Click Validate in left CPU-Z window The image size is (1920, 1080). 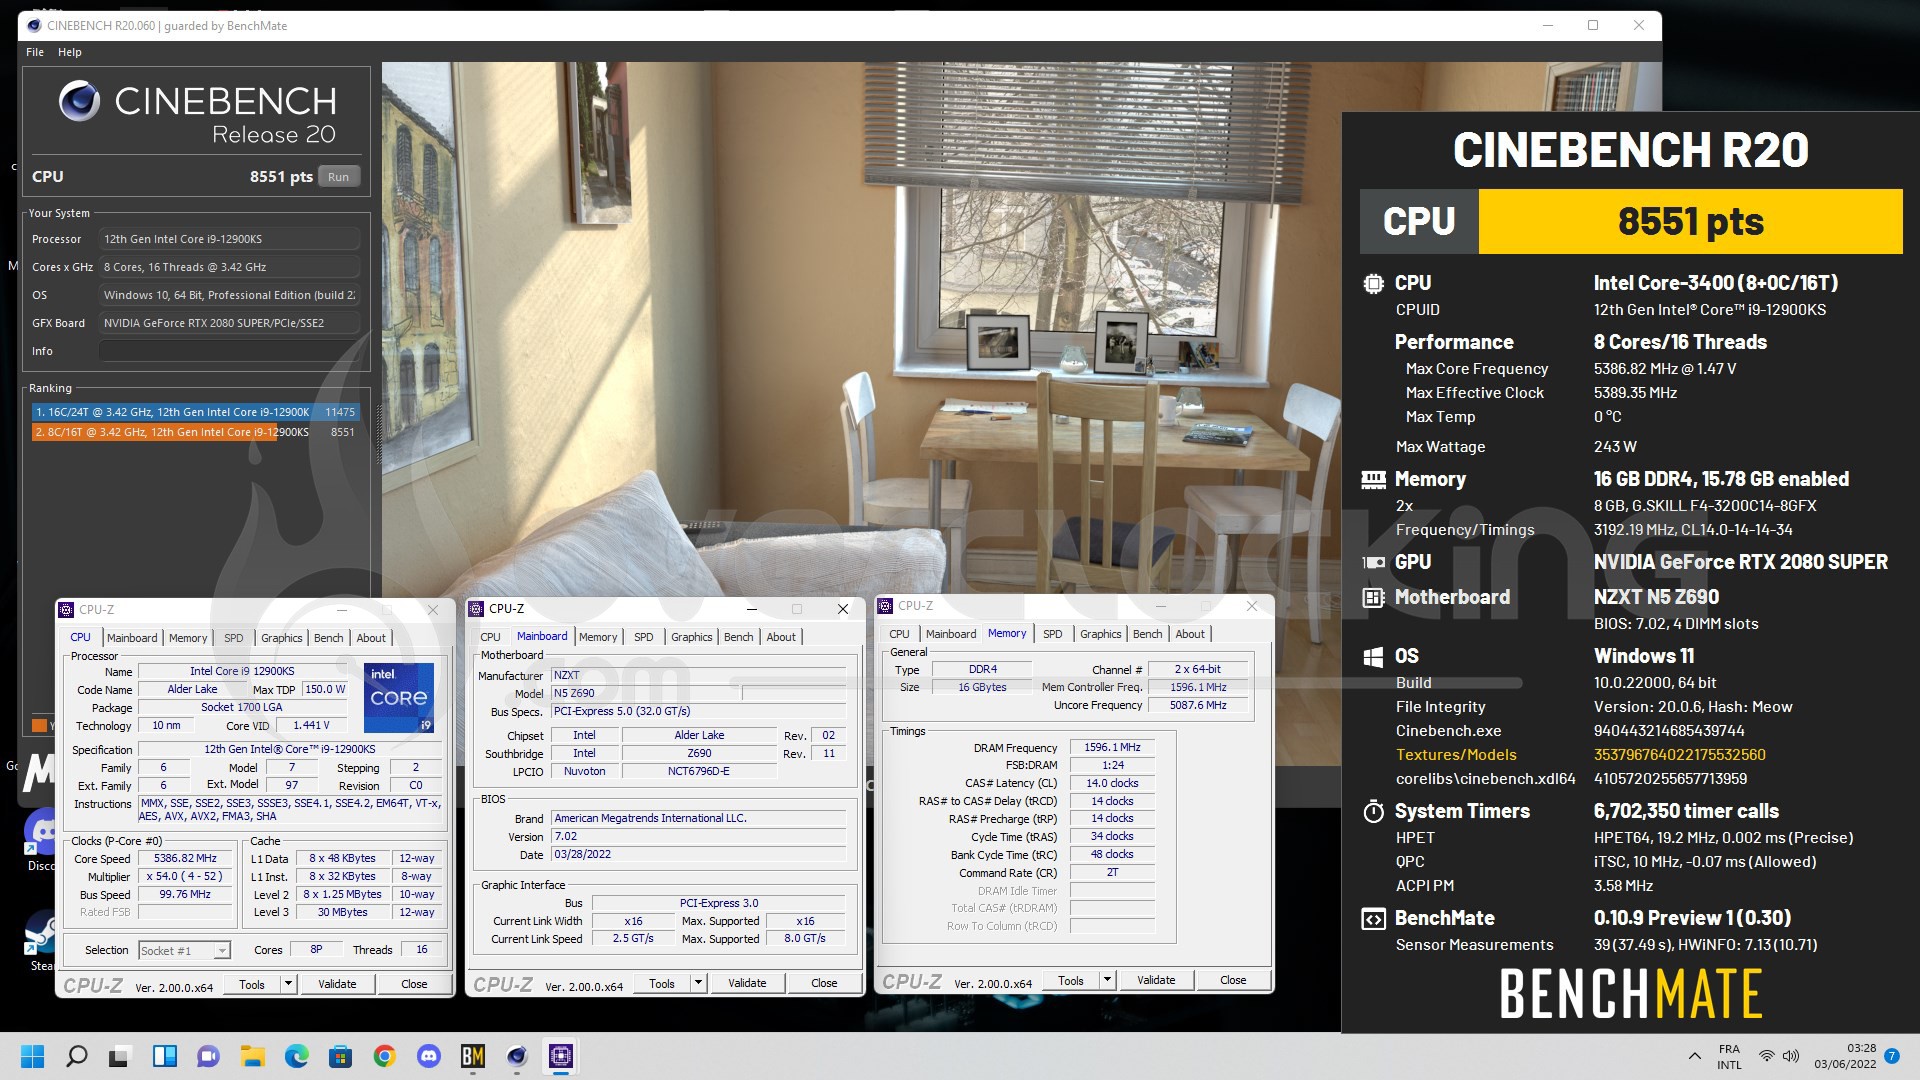coord(337,984)
